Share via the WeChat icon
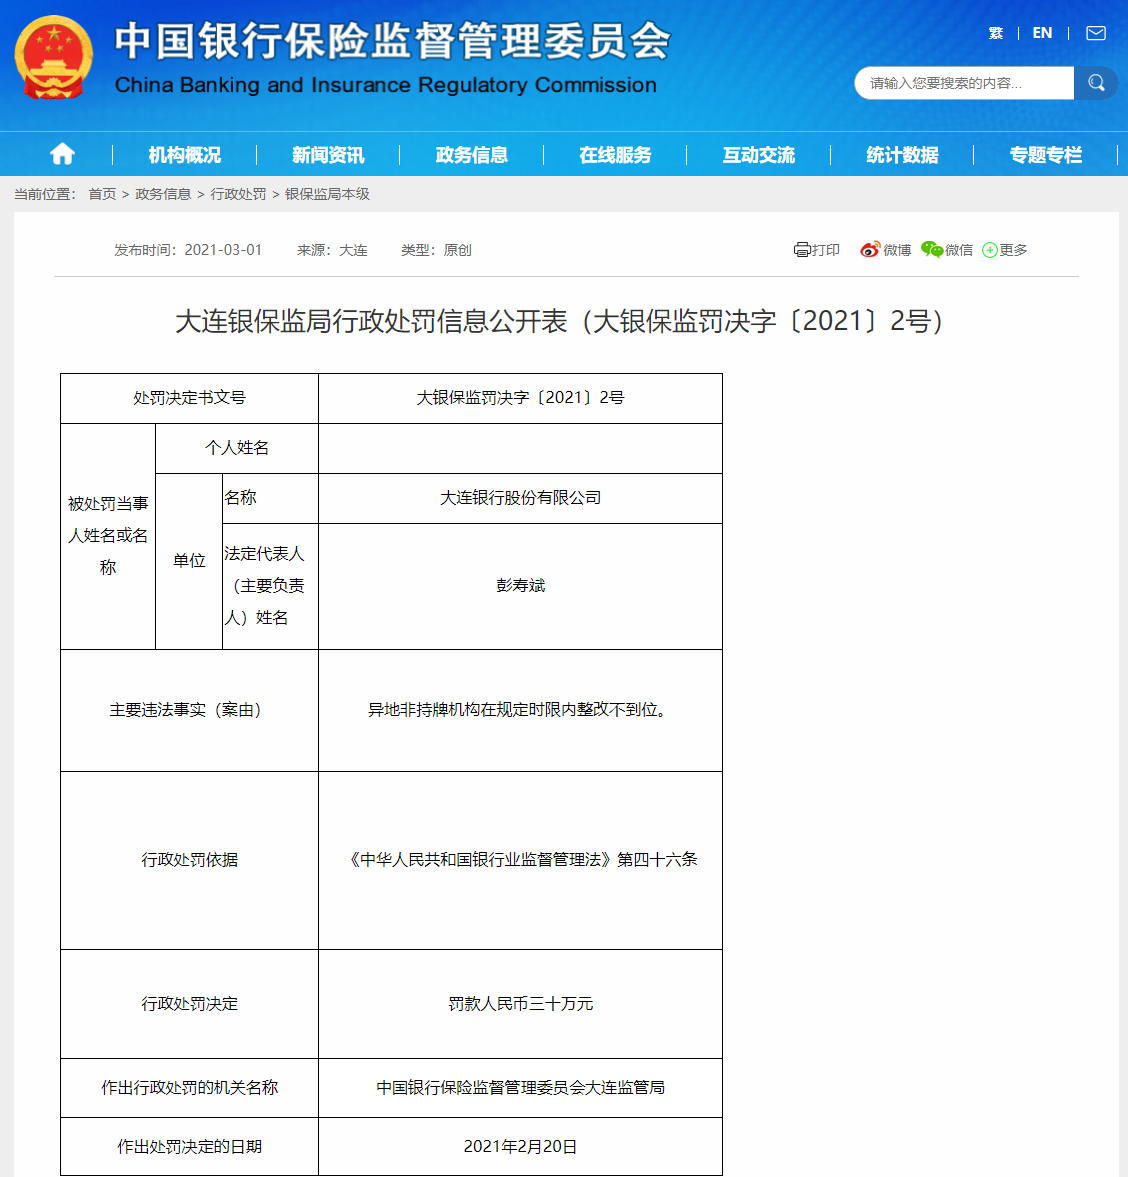The height and width of the screenshot is (1177, 1128). (x=931, y=250)
